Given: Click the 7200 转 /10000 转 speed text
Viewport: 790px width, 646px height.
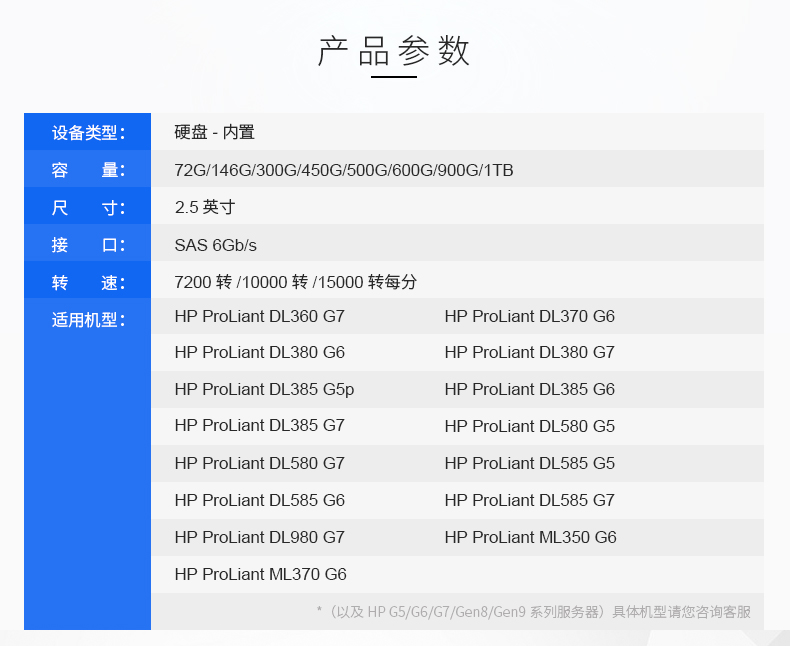Looking at the screenshot, I should 296,282.
